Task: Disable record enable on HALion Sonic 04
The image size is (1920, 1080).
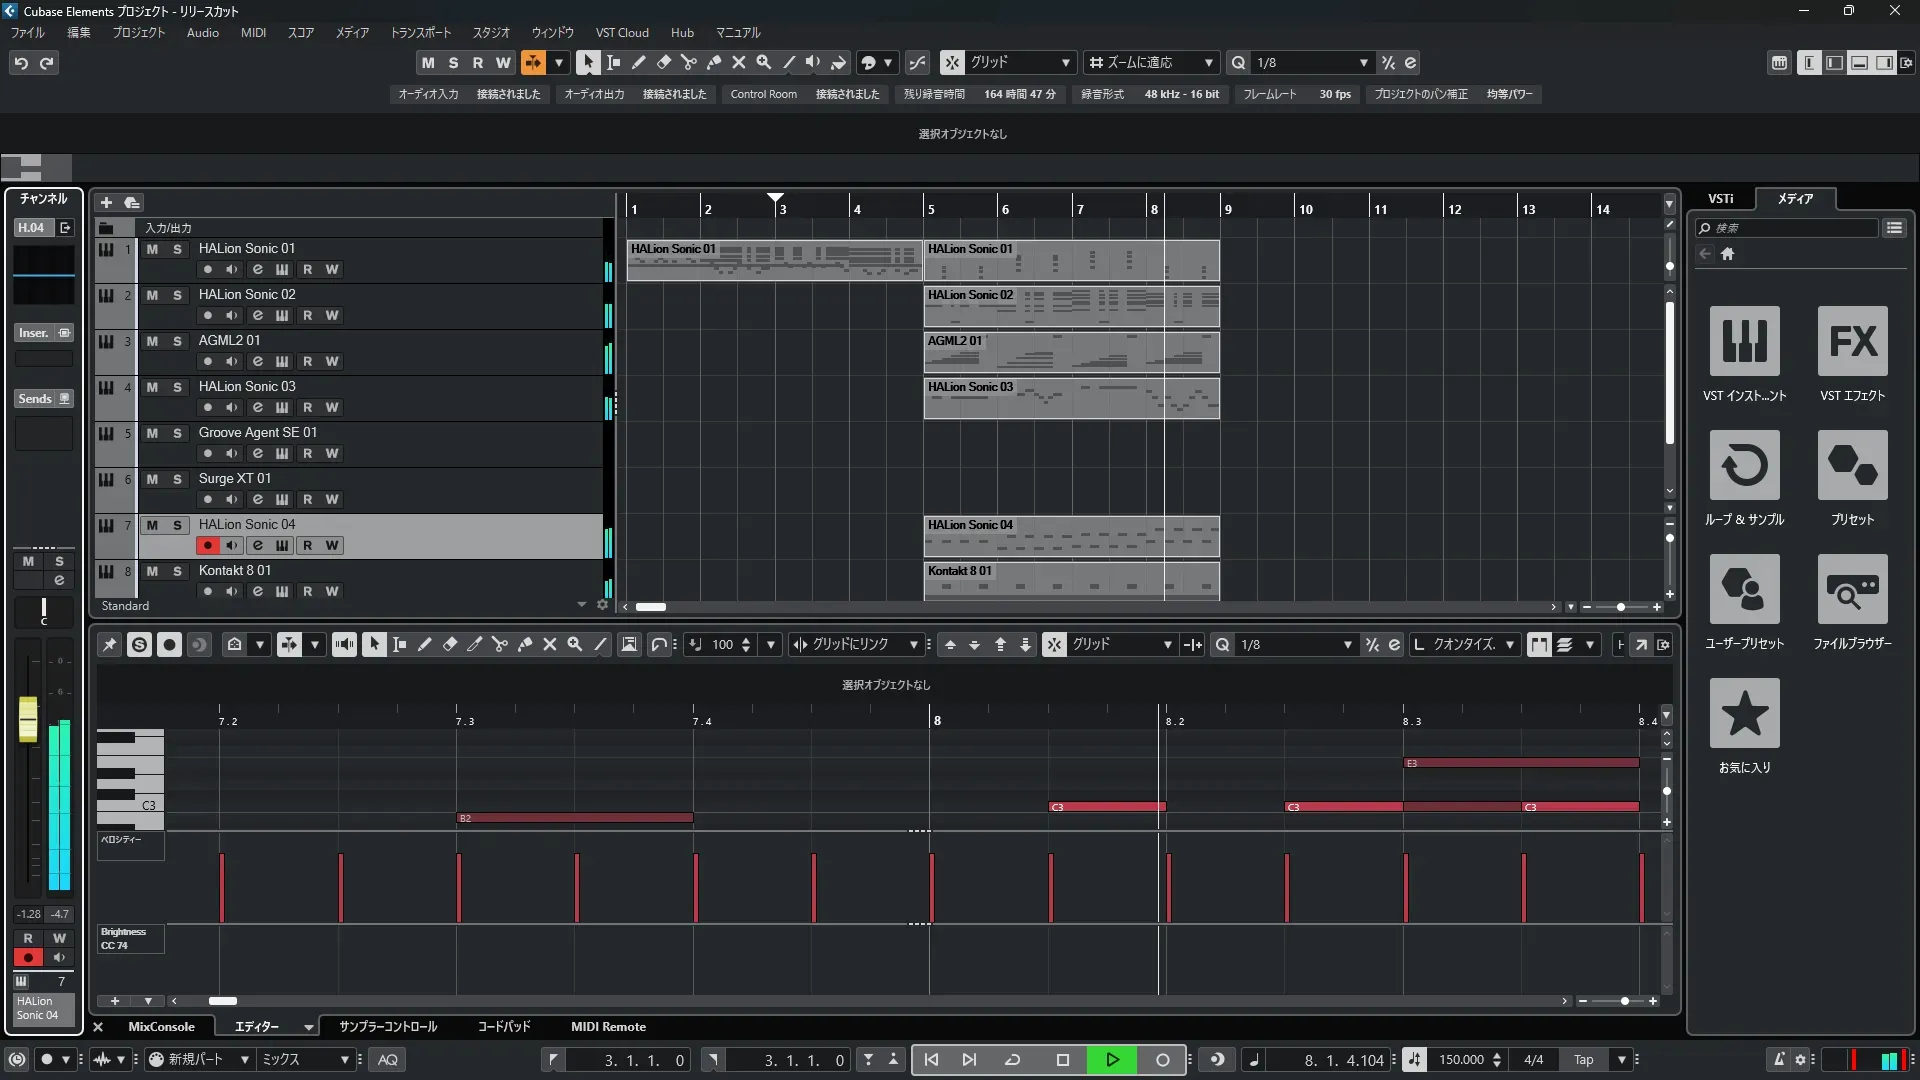Action: (x=207, y=545)
